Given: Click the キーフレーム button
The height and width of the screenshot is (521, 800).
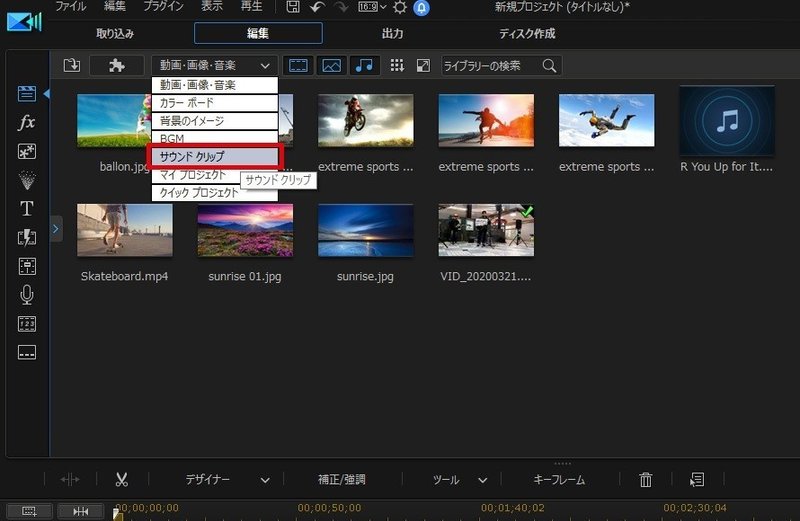Looking at the screenshot, I should 559,480.
